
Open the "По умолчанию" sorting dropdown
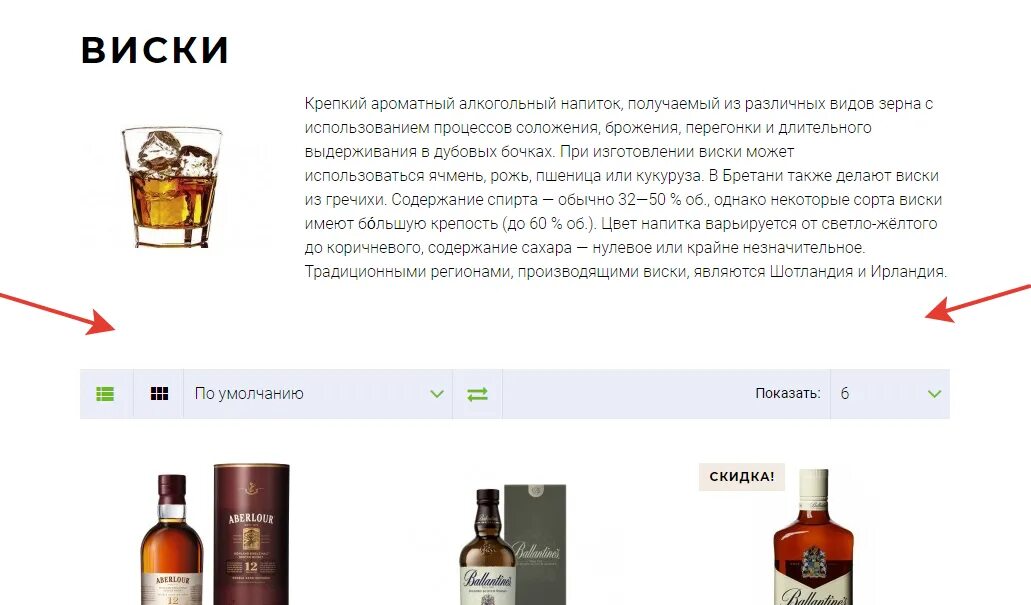(x=318, y=393)
